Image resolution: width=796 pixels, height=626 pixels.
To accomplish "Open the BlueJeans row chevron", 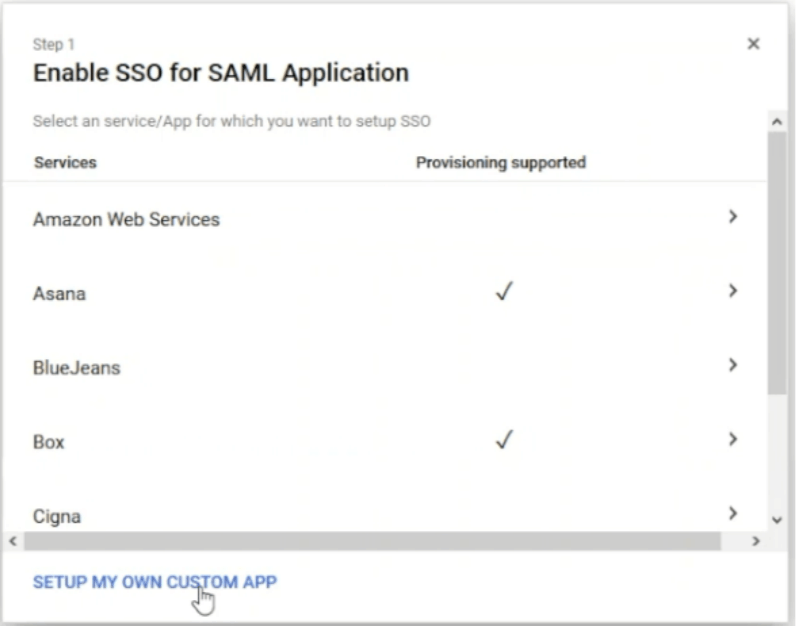I will pyautogui.click(x=733, y=365).
